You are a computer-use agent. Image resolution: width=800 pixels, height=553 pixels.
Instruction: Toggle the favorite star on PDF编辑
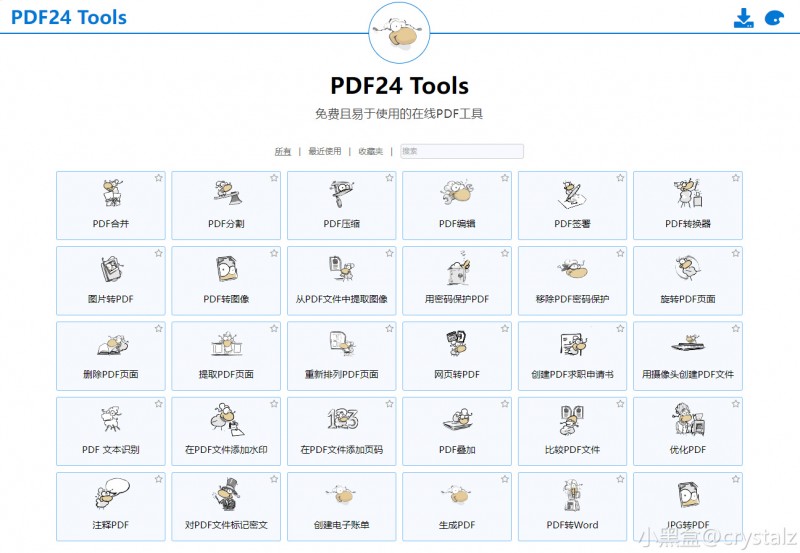(x=505, y=178)
